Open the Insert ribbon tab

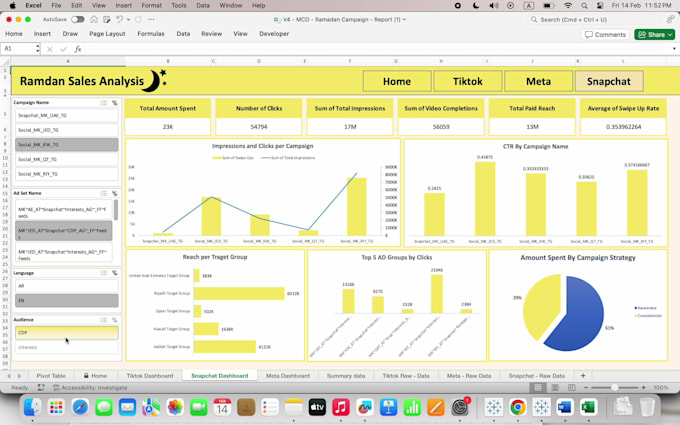point(42,34)
